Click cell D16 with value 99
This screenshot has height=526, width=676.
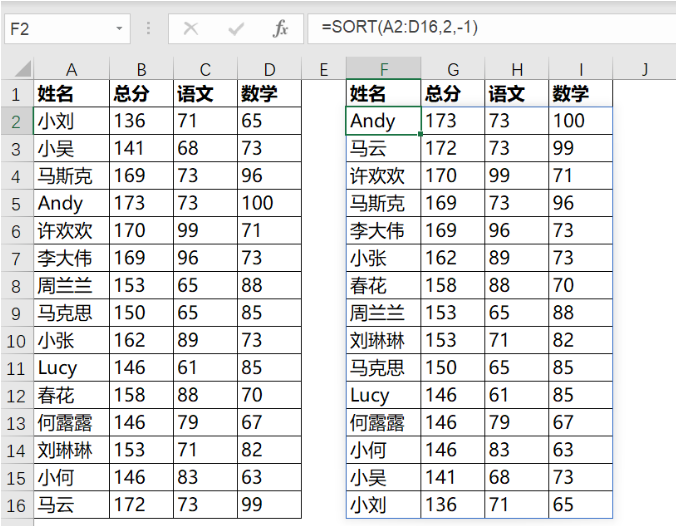[269, 505]
